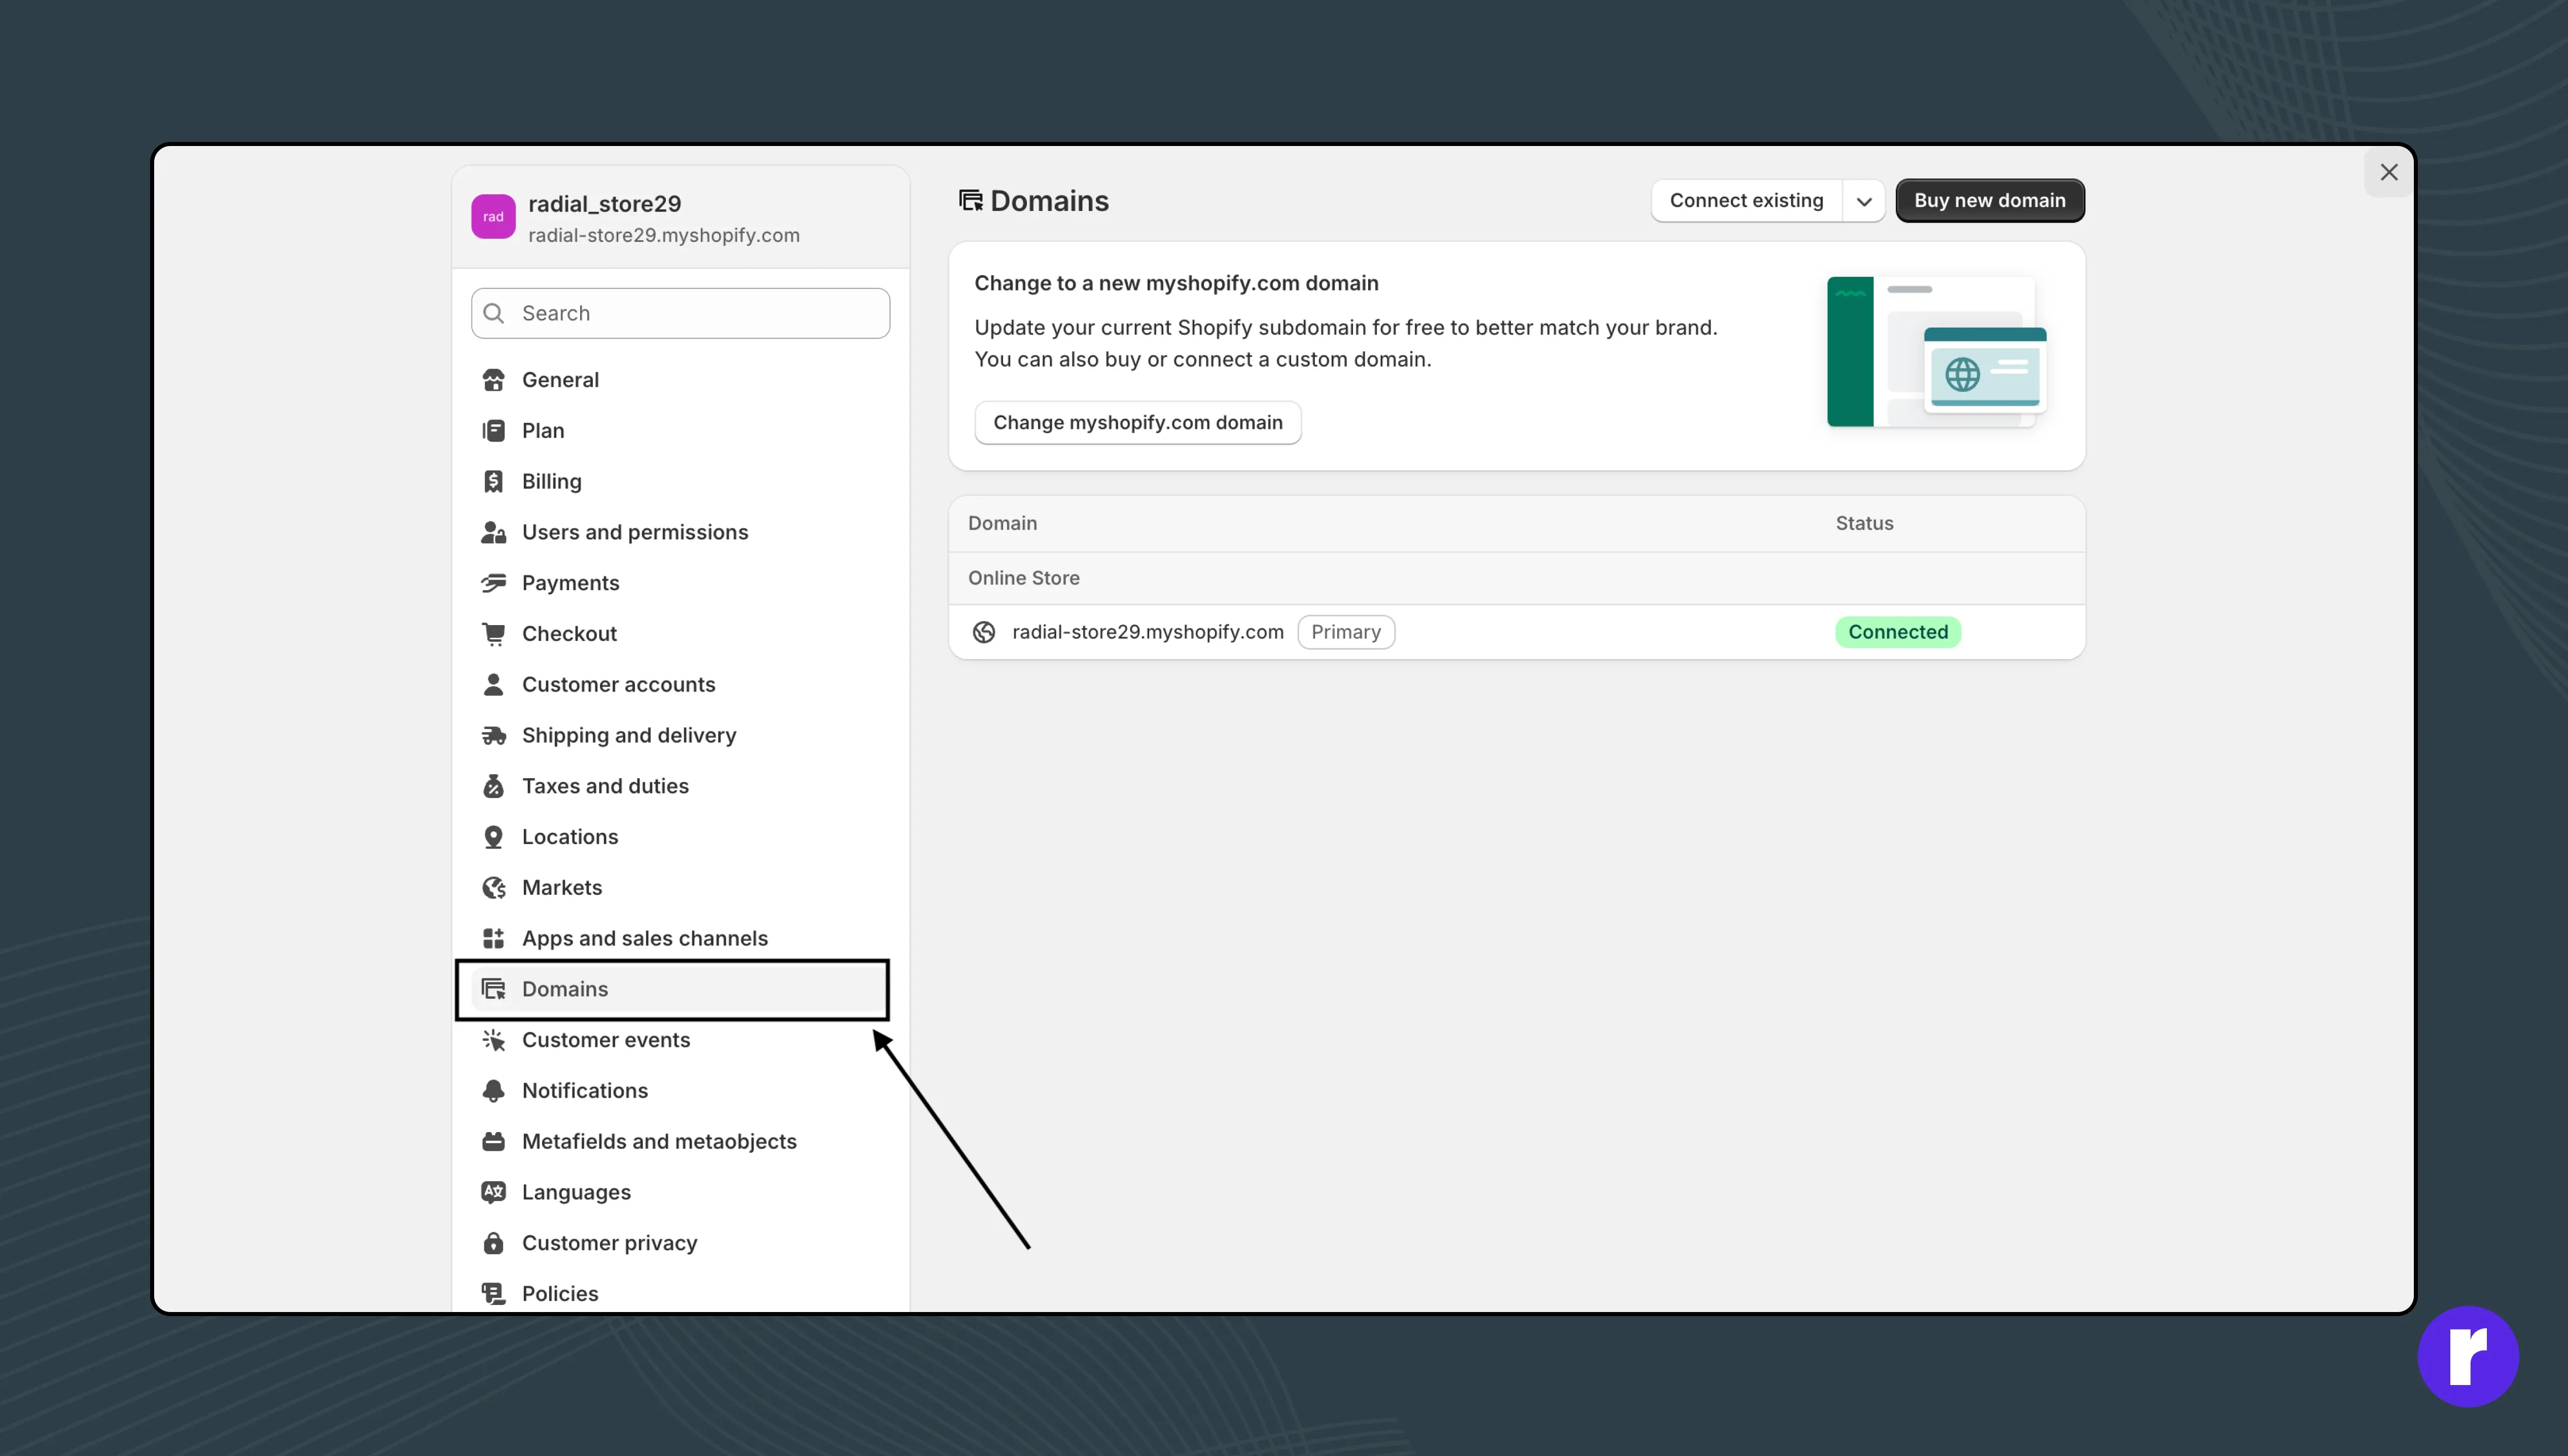Click the Billing receipt icon
Viewport: 2568px width, 1456px height.
tap(493, 481)
